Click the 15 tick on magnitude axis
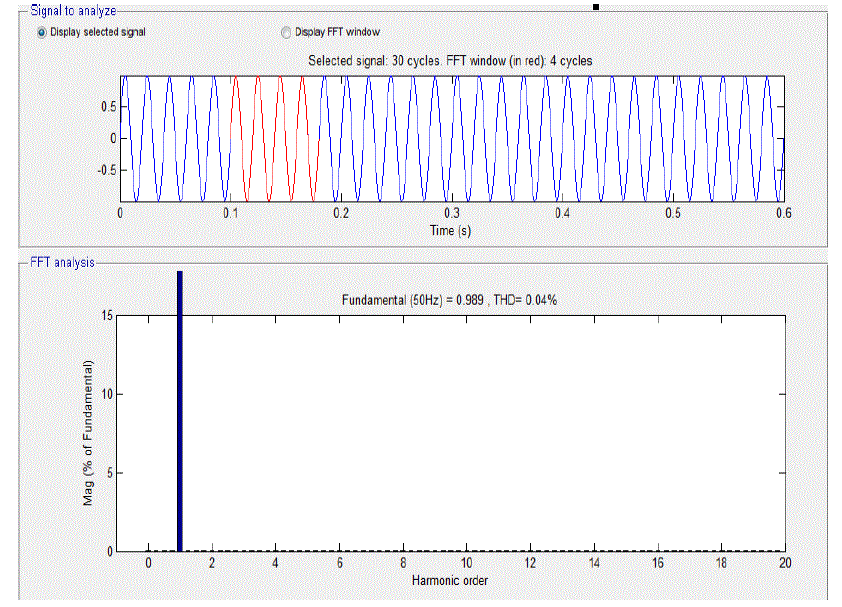 pos(106,316)
